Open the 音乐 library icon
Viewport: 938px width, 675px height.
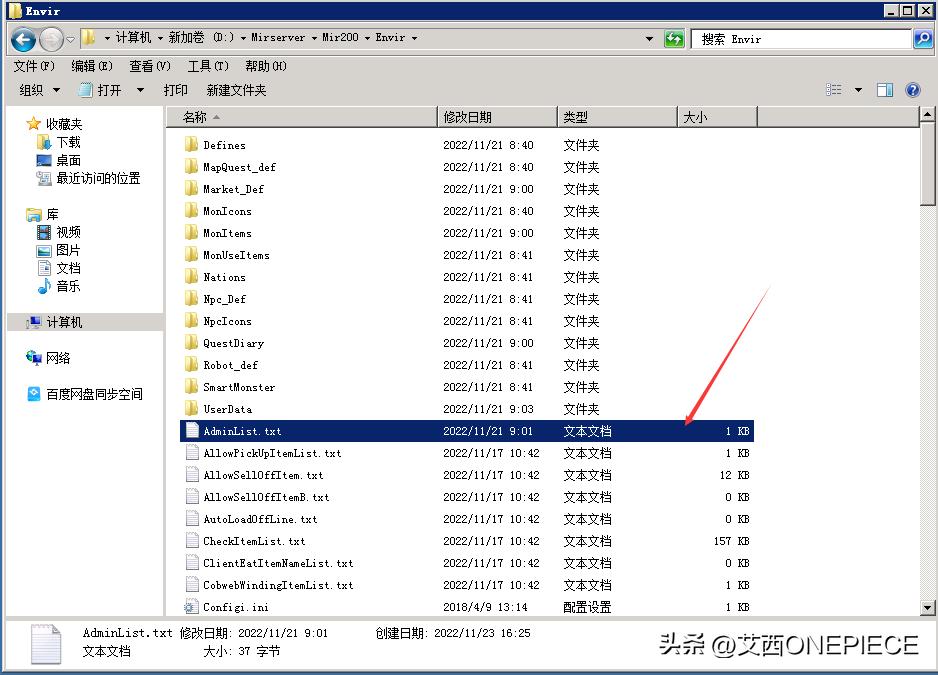44,286
